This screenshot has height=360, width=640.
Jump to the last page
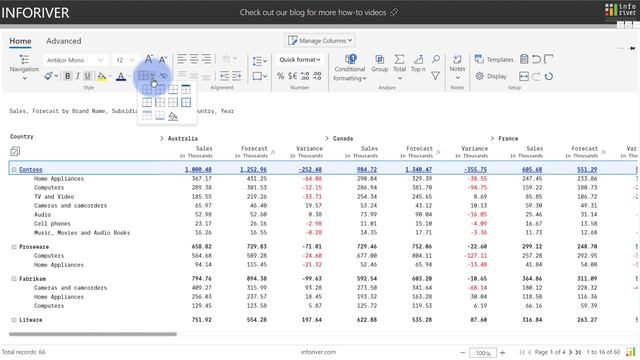click(578, 352)
